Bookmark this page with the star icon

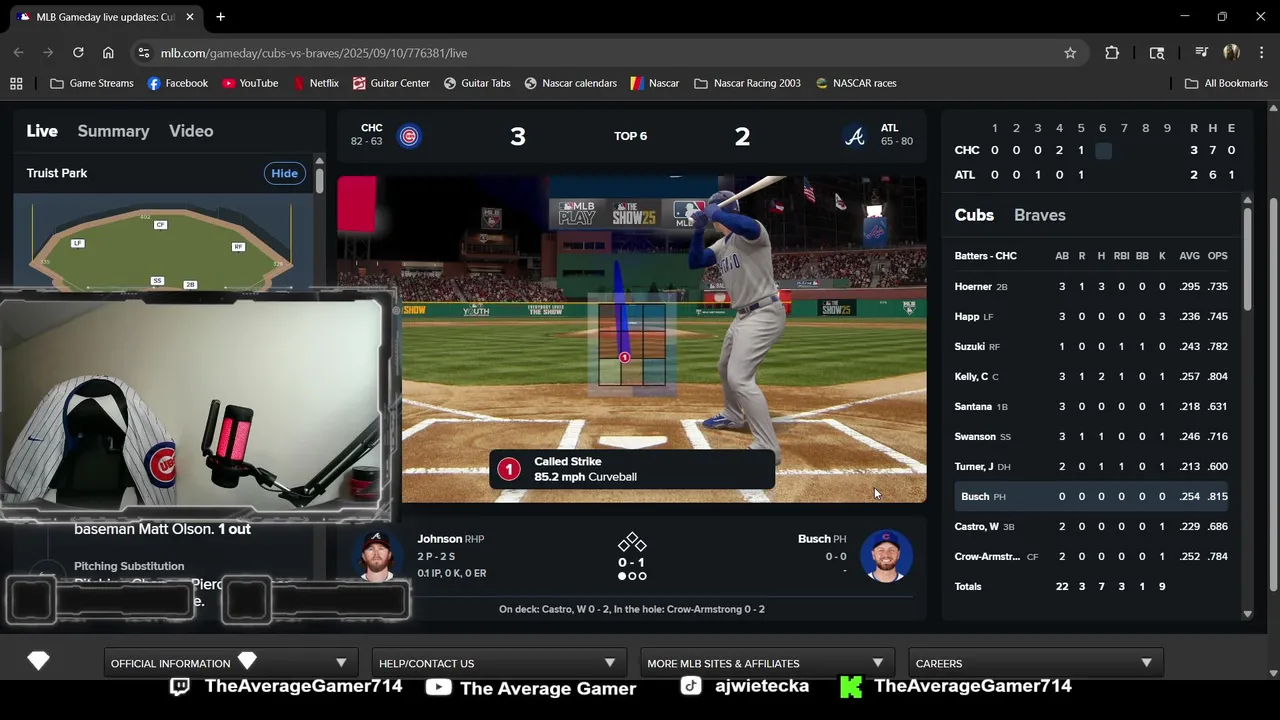(1070, 53)
